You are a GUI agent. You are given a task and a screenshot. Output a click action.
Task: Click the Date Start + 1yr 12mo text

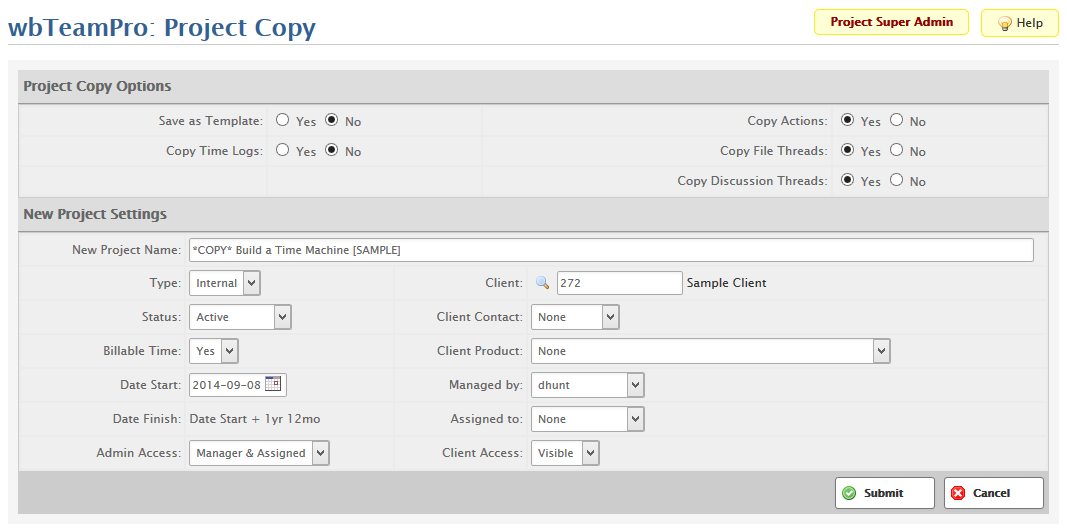pos(255,419)
